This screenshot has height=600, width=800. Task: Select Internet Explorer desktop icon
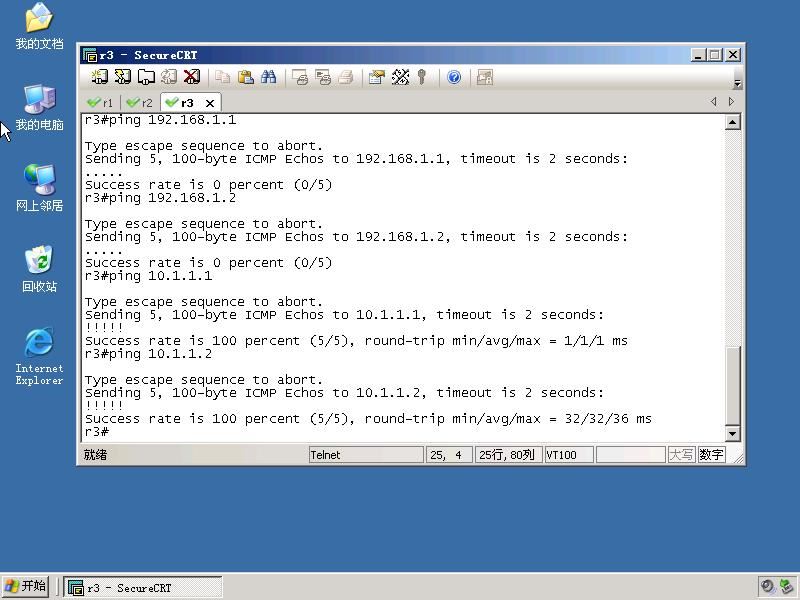point(39,356)
